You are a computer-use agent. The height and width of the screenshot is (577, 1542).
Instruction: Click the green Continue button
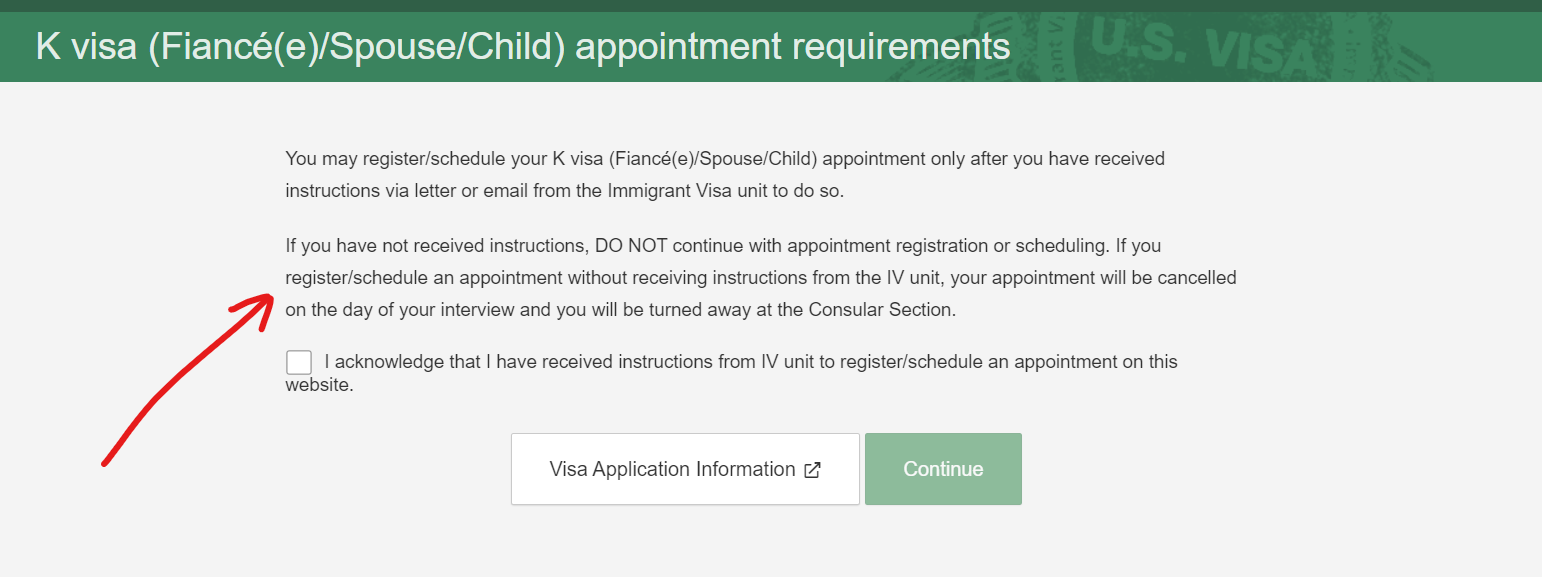[x=943, y=469]
